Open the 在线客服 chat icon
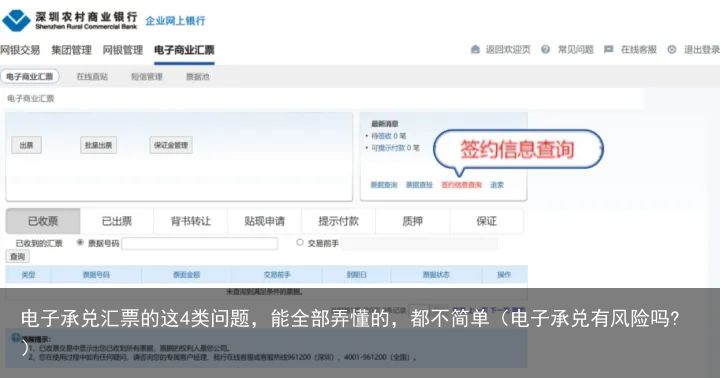The height and width of the screenshot is (378, 720). 608,49
